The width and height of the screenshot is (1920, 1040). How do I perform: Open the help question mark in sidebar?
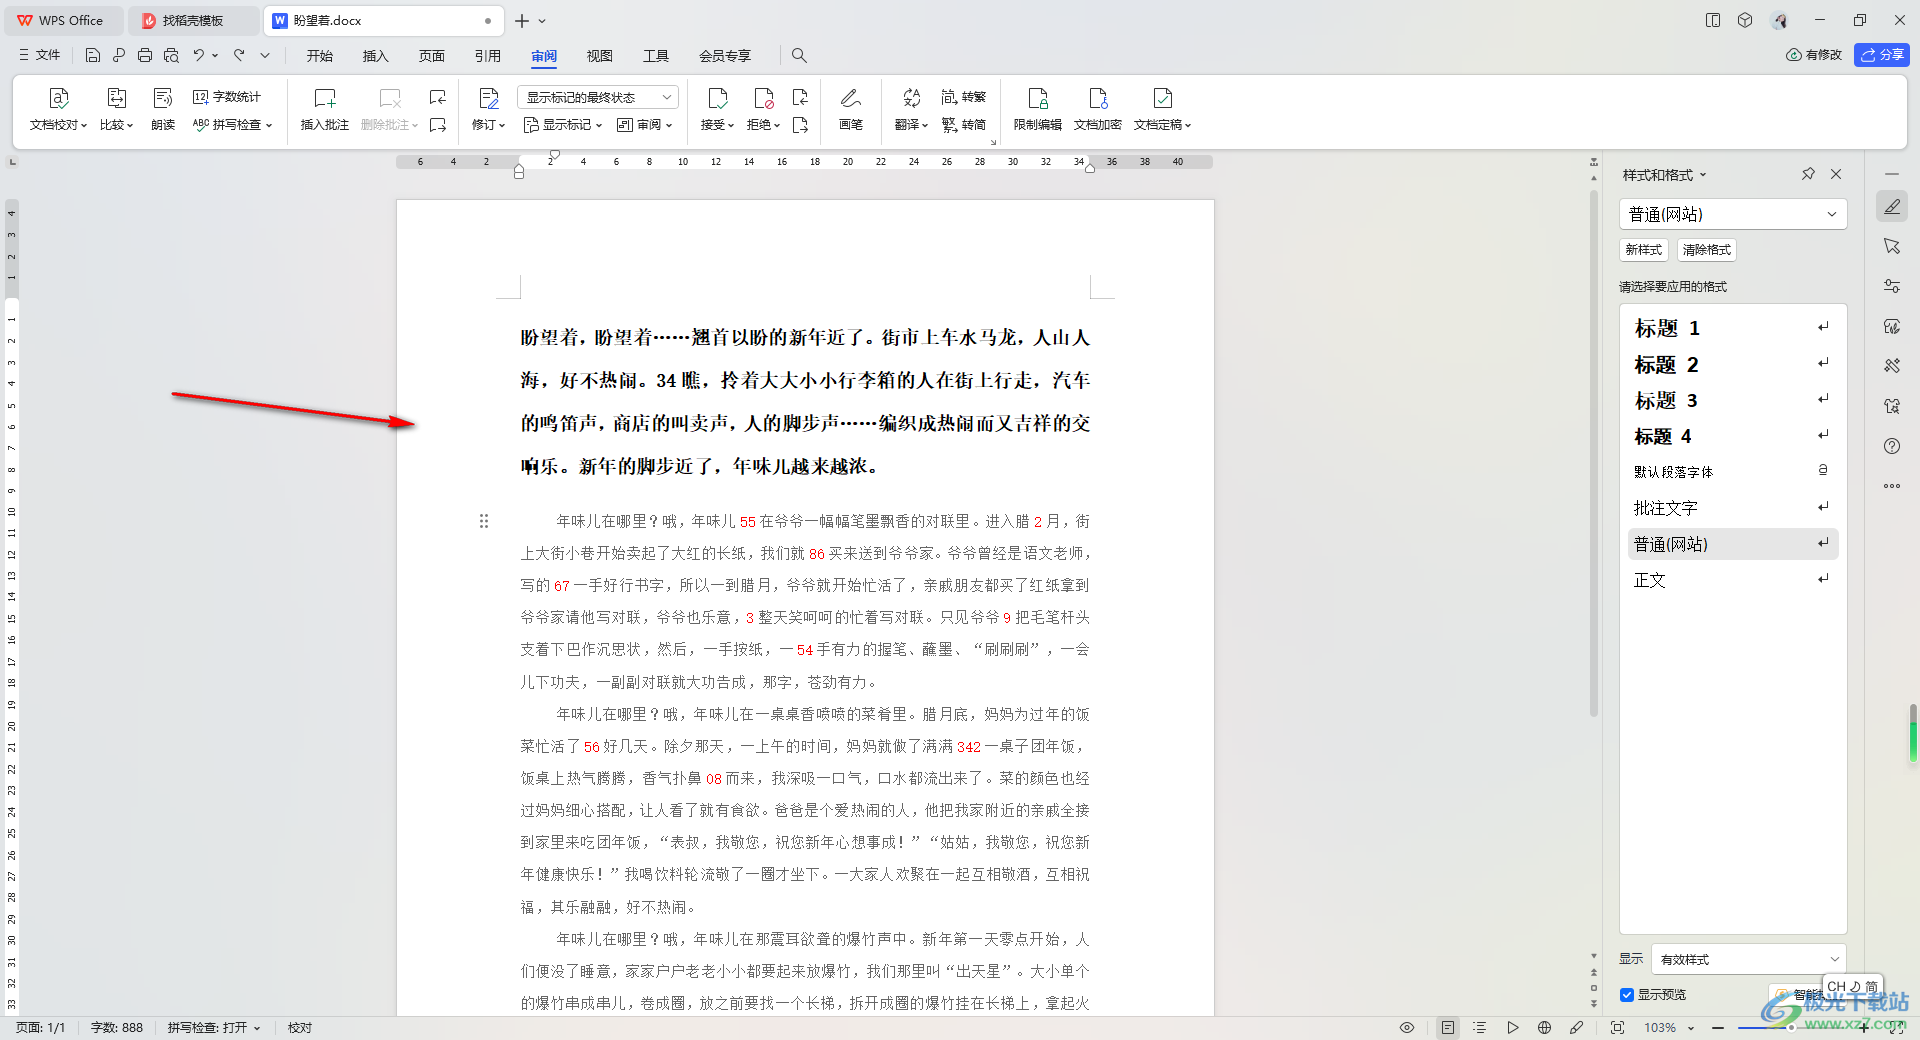[x=1891, y=446]
